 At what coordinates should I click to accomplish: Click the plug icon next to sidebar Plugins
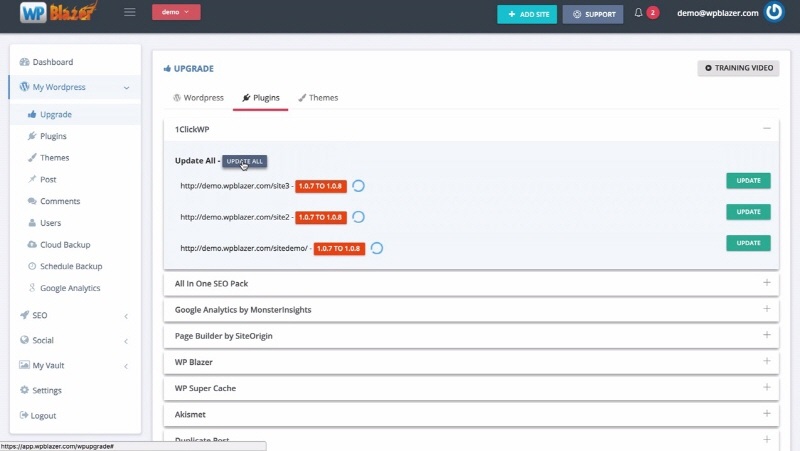click(x=32, y=136)
